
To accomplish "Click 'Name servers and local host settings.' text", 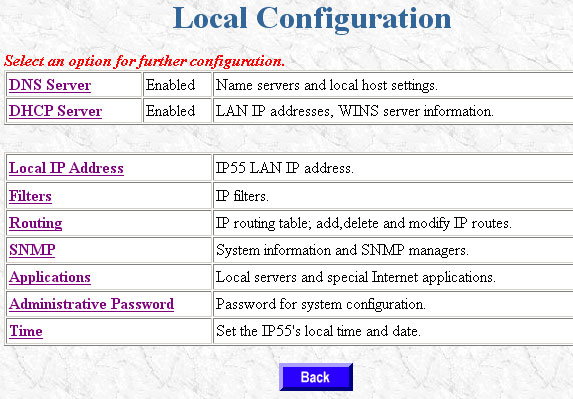I will (x=327, y=85).
